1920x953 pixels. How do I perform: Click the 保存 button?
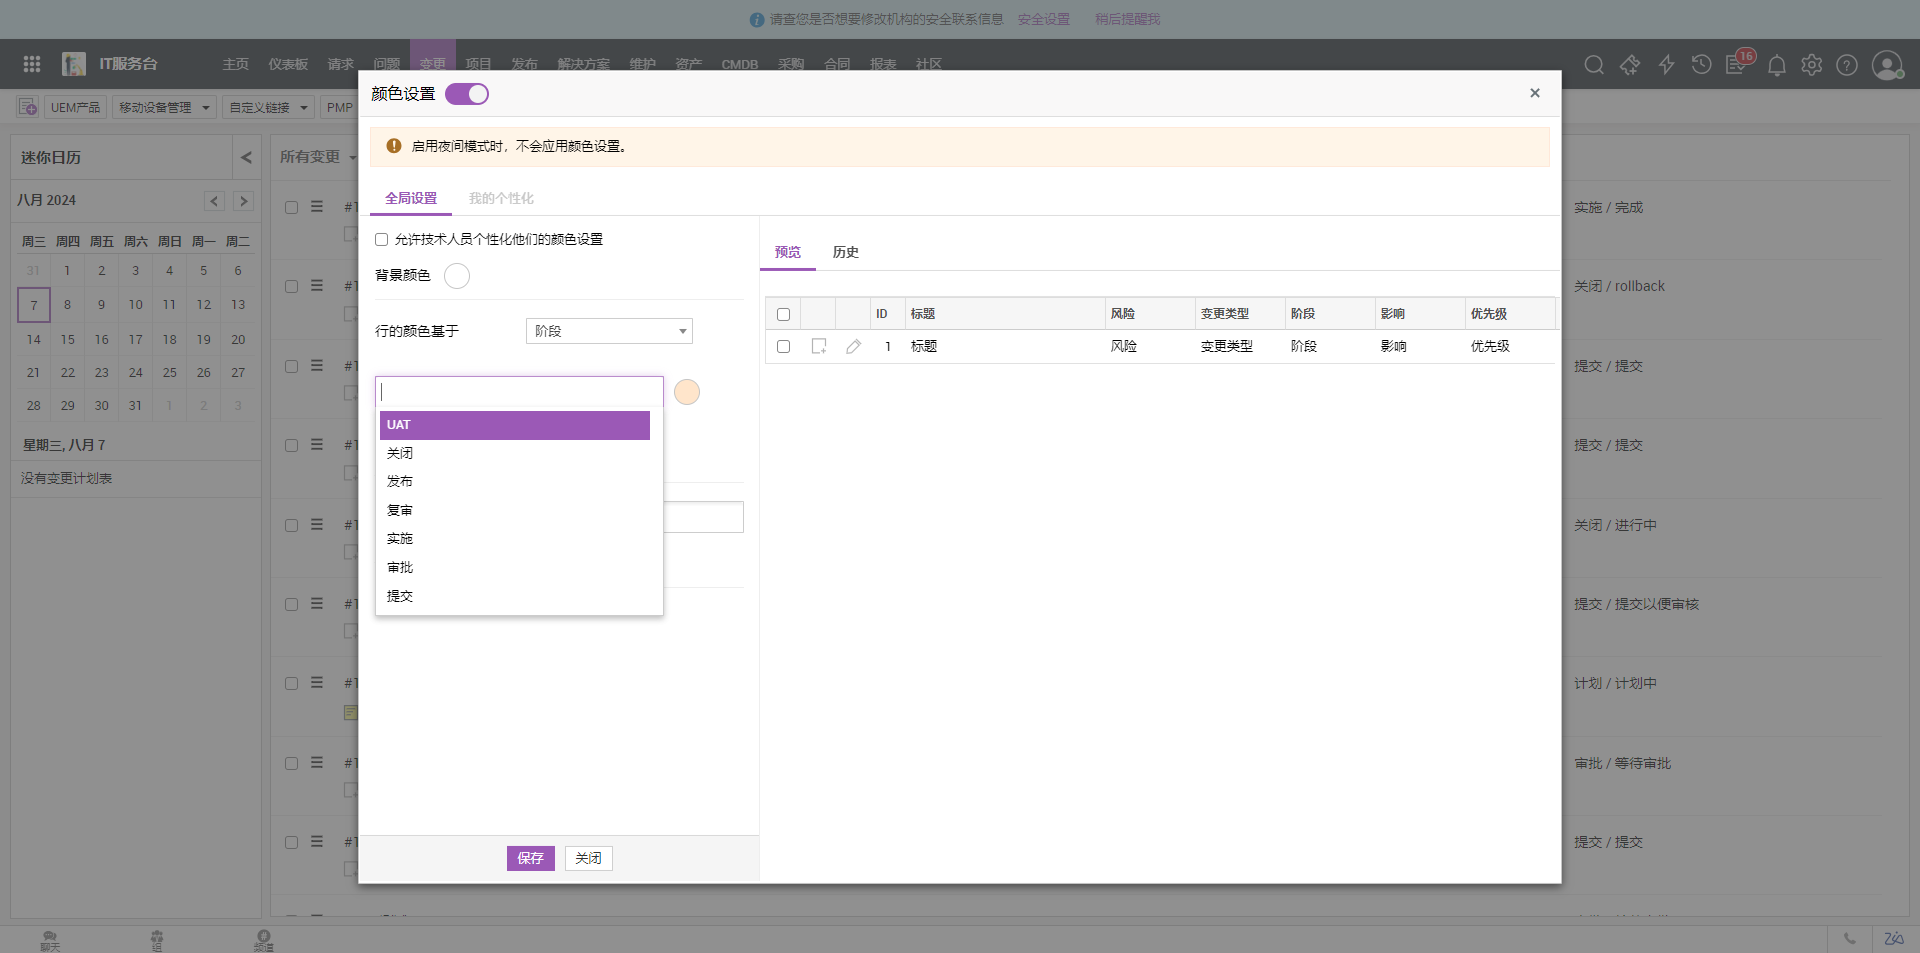(530, 858)
